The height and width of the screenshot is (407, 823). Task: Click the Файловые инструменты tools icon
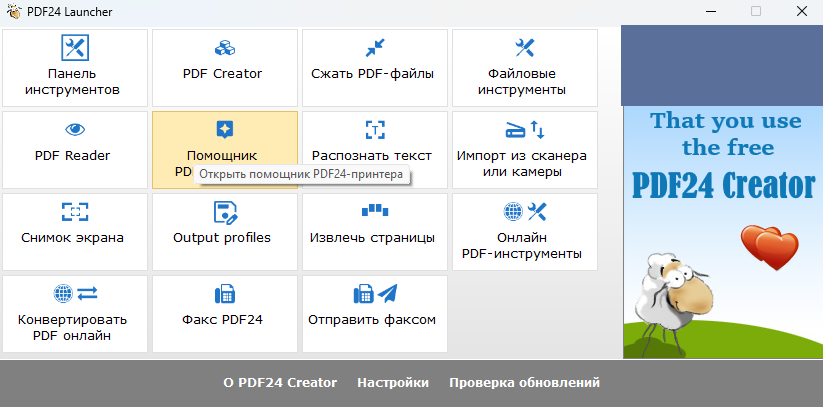point(524,48)
